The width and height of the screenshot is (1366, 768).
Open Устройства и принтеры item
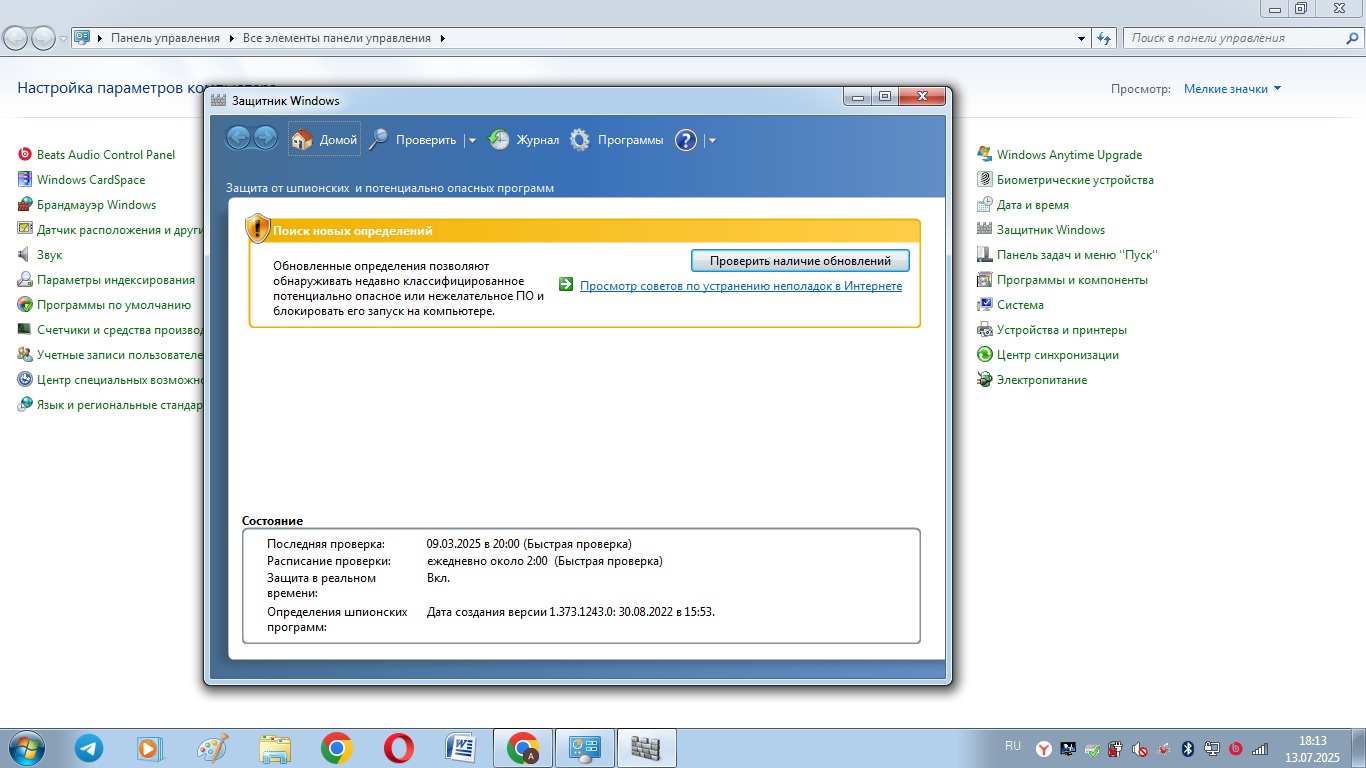click(x=1062, y=330)
